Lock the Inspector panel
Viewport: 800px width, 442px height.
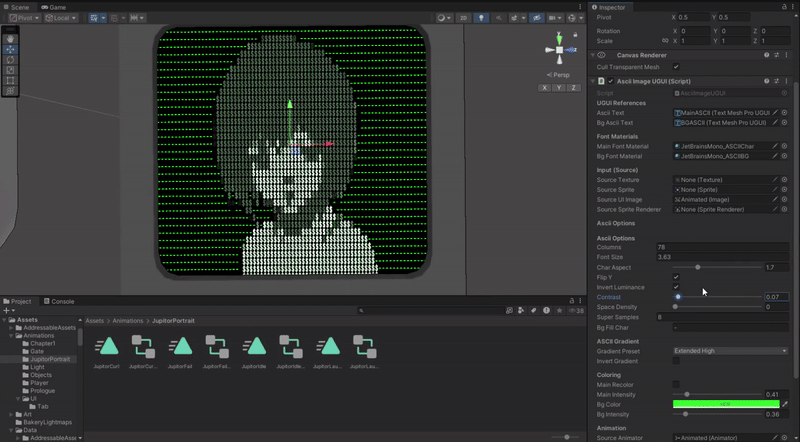coord(784,7)
